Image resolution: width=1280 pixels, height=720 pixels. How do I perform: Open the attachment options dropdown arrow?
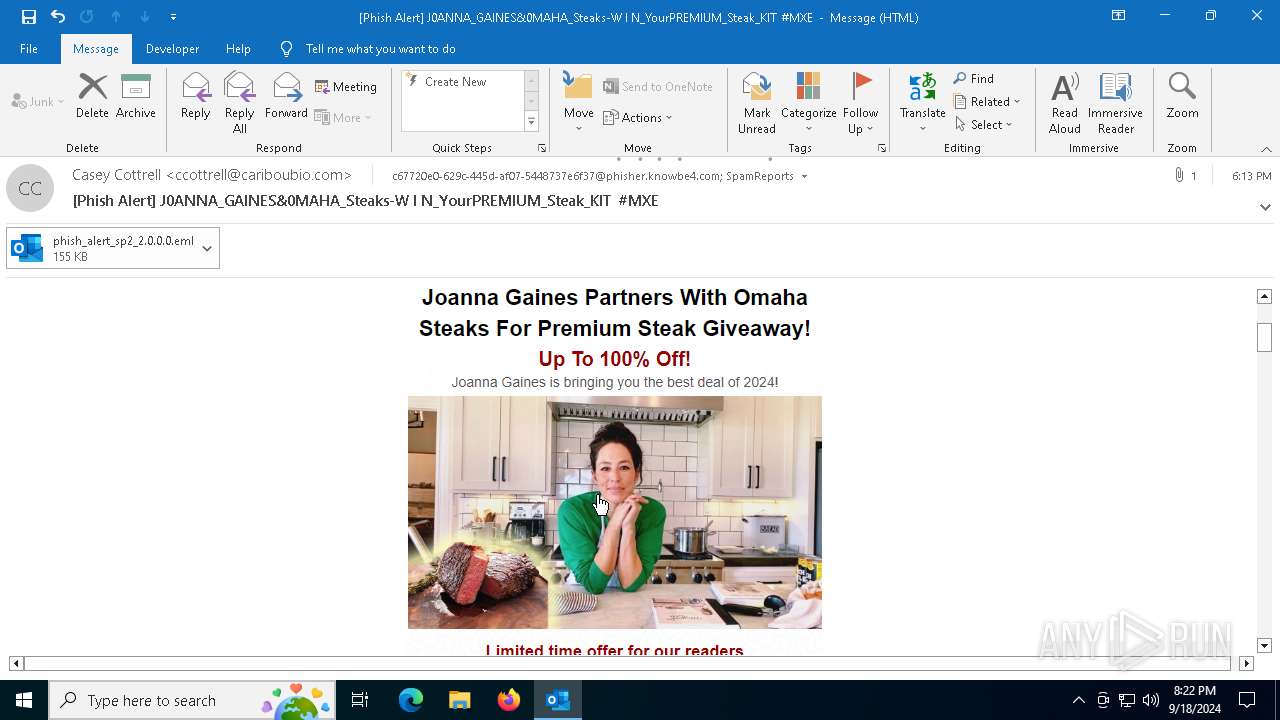click(x=207, y=248)
